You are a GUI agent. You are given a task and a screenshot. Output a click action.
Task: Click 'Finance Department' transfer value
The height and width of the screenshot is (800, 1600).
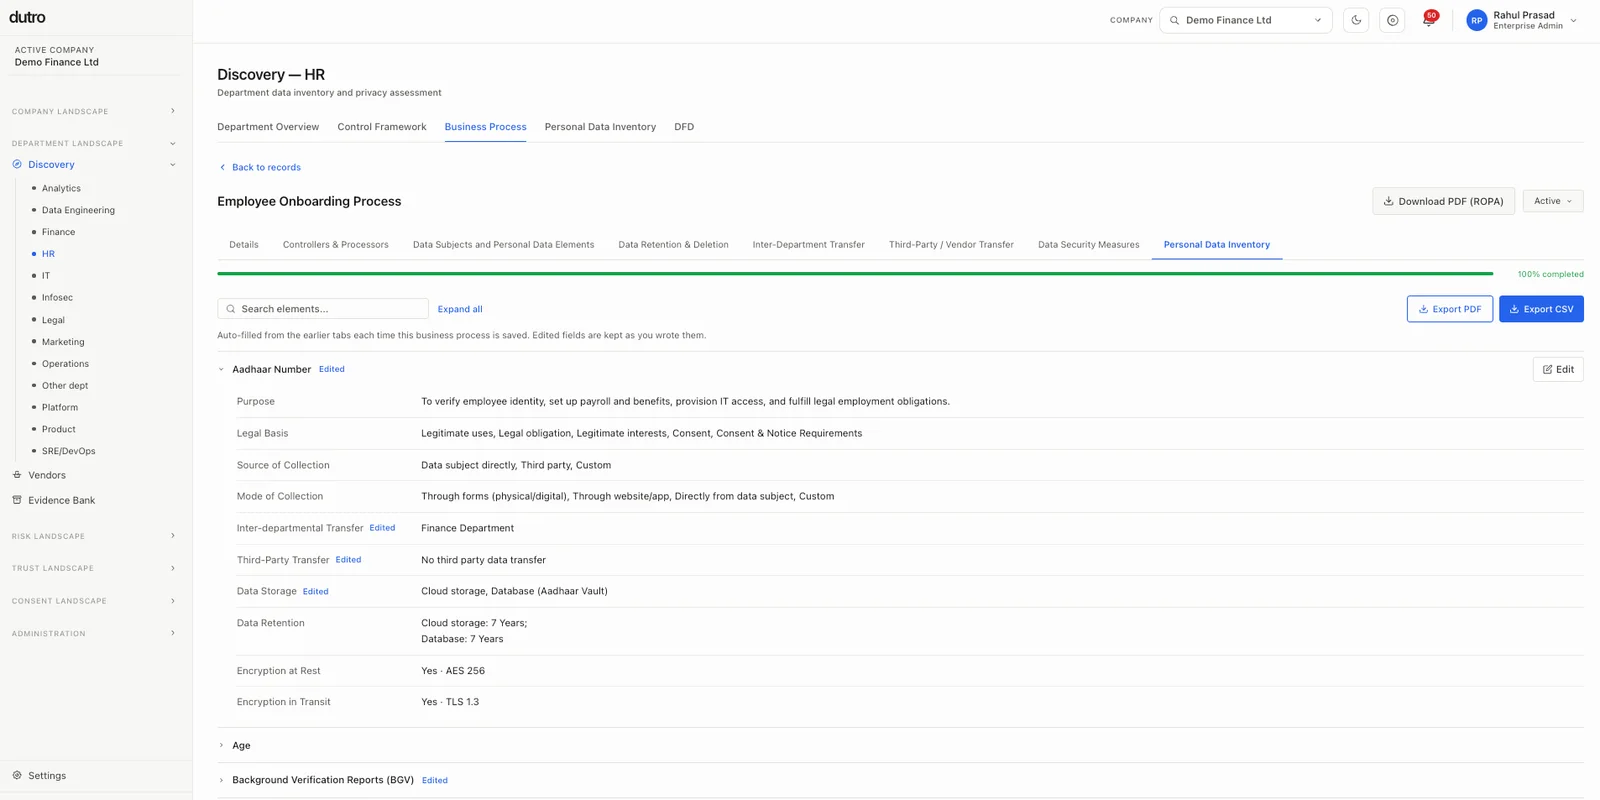point(467,528)
